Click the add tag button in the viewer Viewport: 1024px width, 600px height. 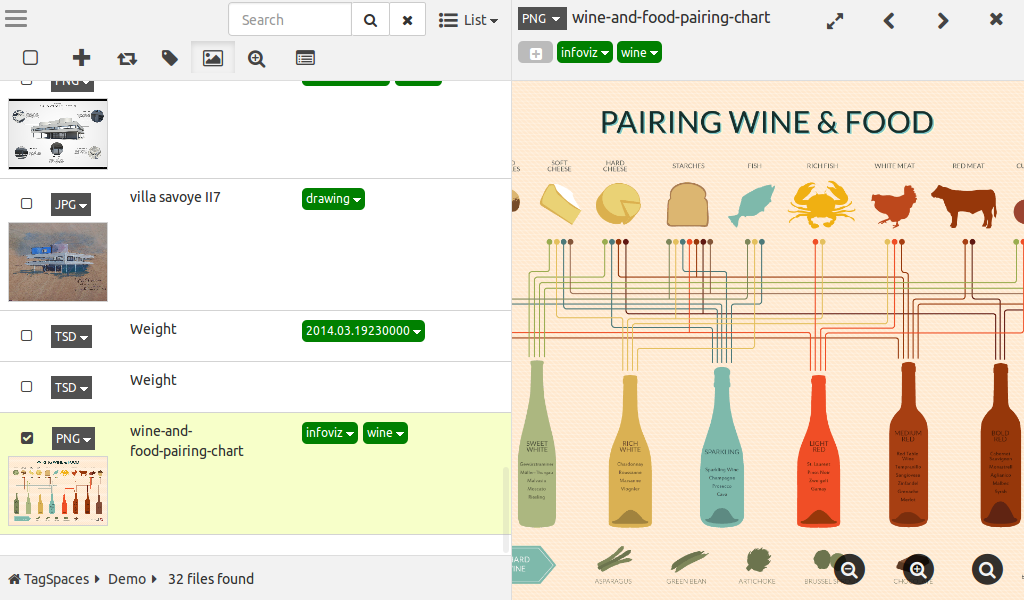[535, 53]
